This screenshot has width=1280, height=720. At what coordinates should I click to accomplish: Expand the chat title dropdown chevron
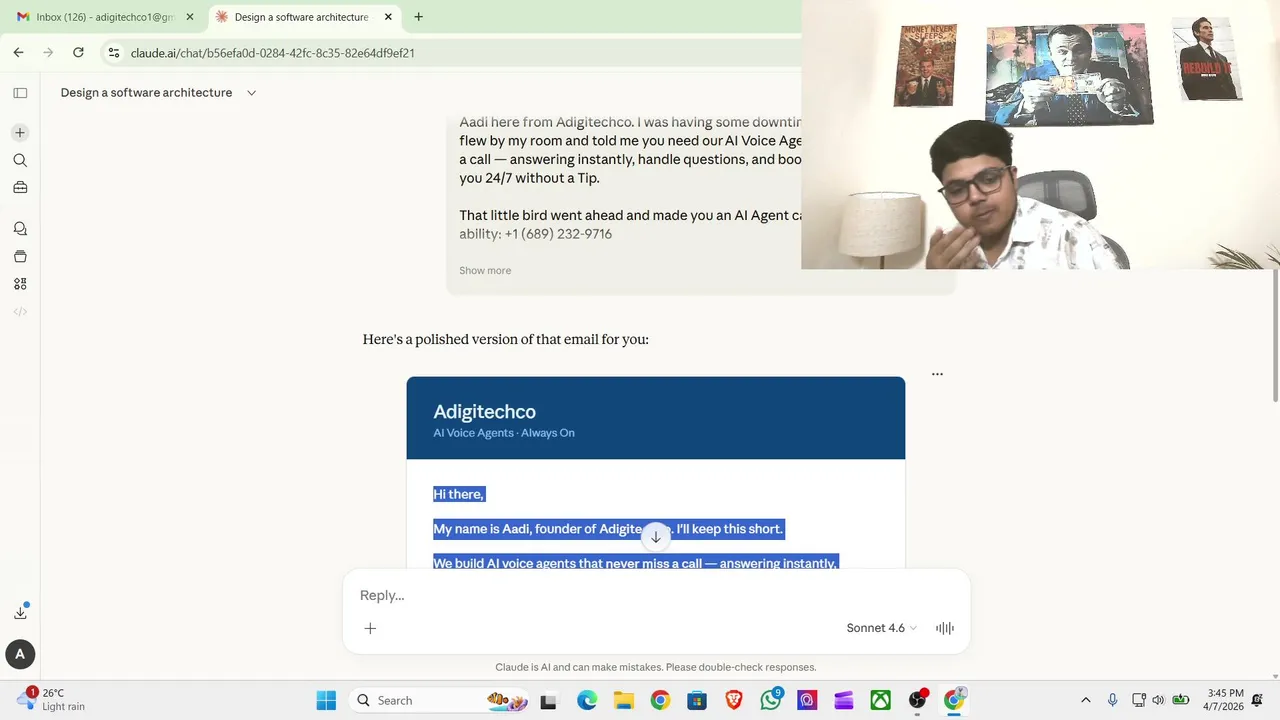(x=251, y=93)
